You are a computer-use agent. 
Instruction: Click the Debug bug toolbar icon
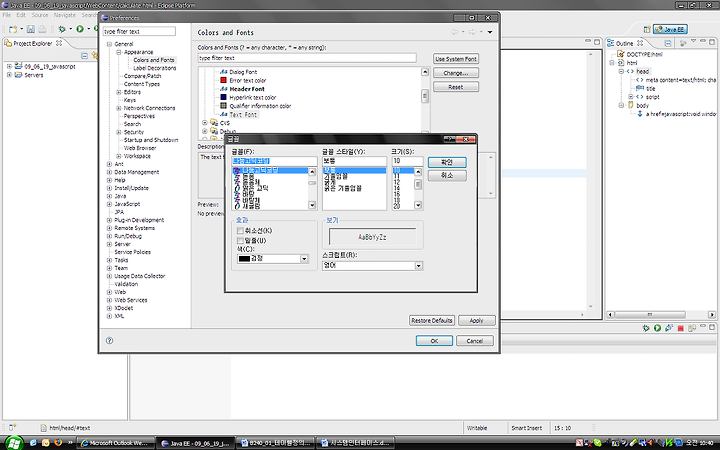click(x=62, y=29)
